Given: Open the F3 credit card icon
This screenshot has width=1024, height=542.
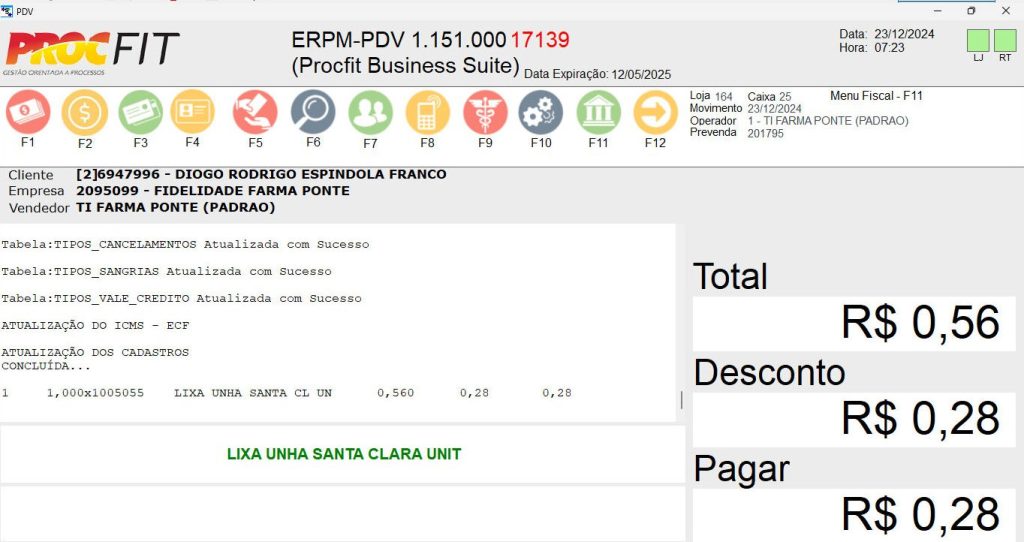Looking at the screenshot, I should point(140,112).
